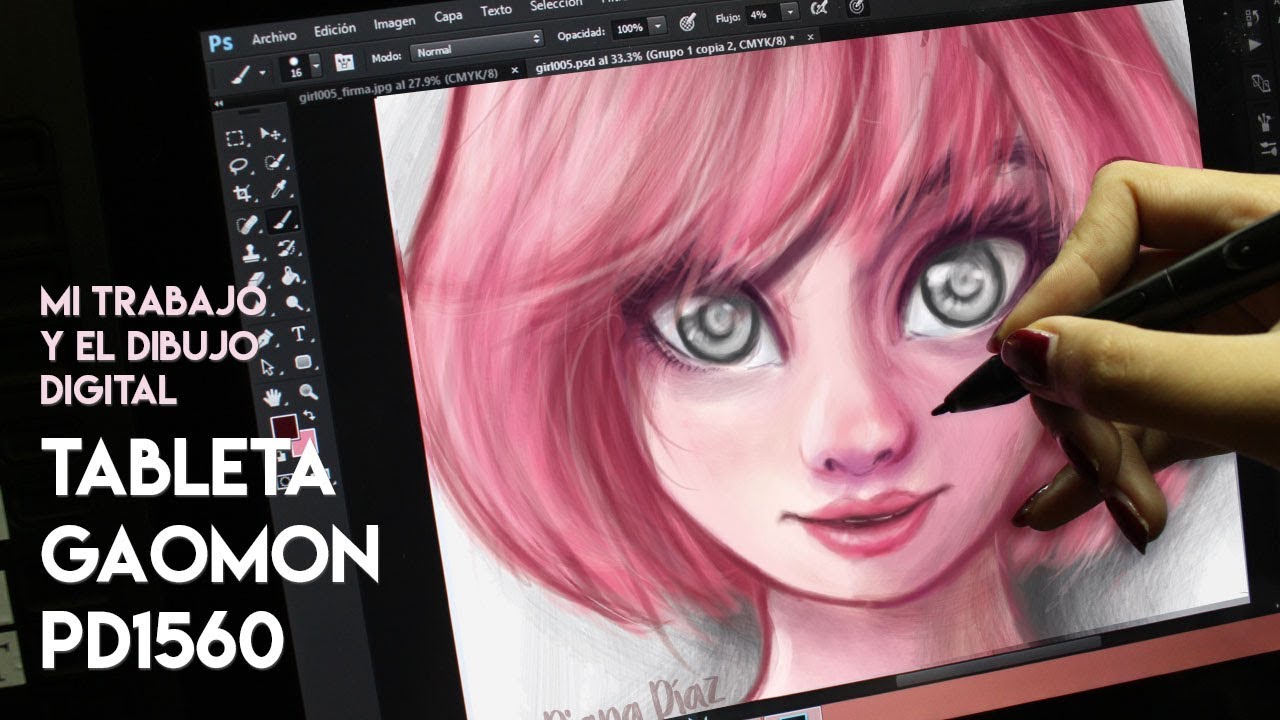Select the Crop tool
Image resolution: width=1280 pixels, height=720 pixels.
point(241,194)
